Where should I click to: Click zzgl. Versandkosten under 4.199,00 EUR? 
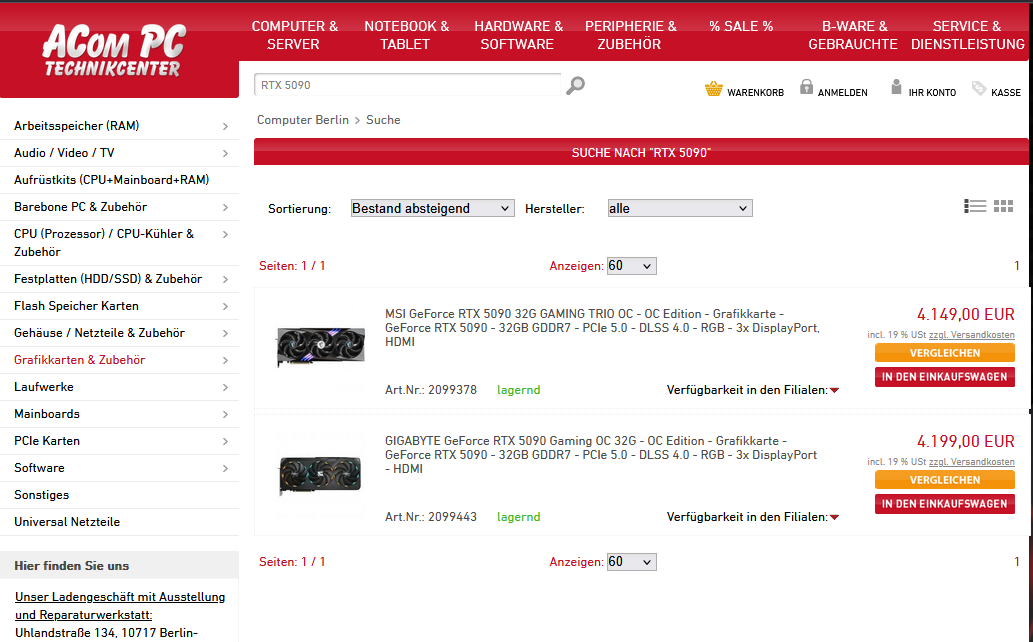pos(971,462)
